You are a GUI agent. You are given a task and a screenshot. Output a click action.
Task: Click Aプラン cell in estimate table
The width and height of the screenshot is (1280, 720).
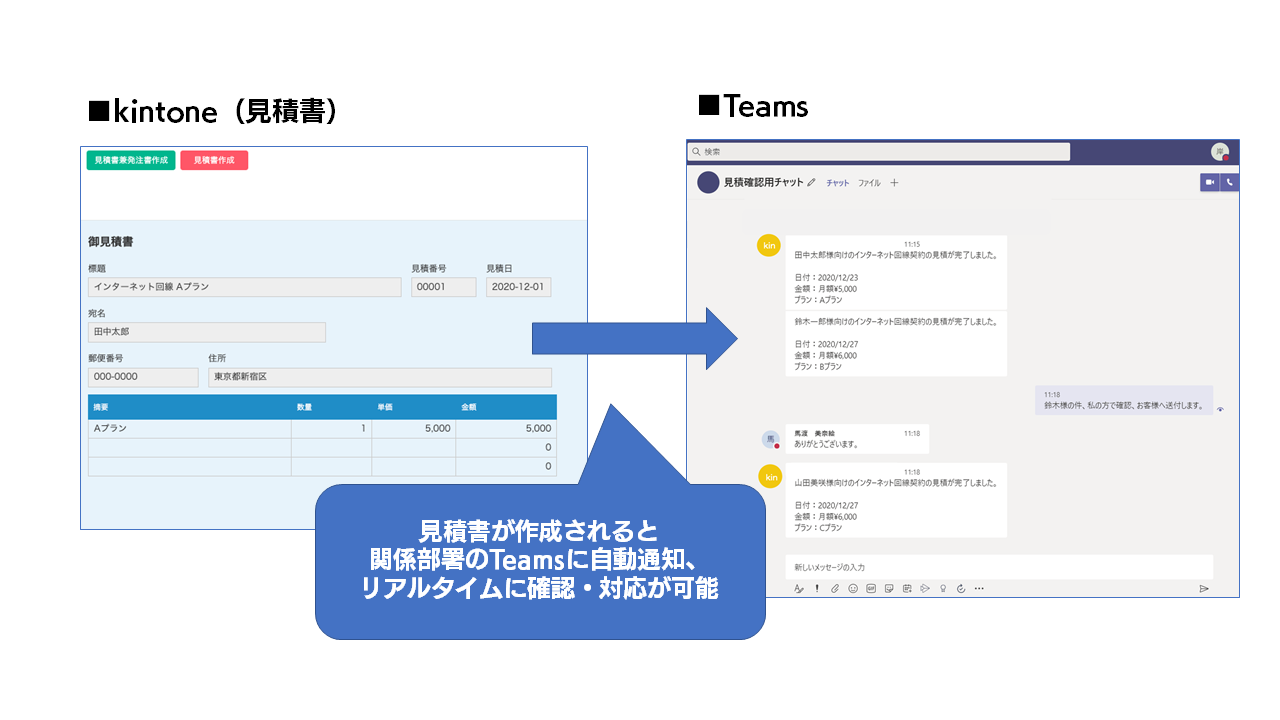click(x=190, y=428)
